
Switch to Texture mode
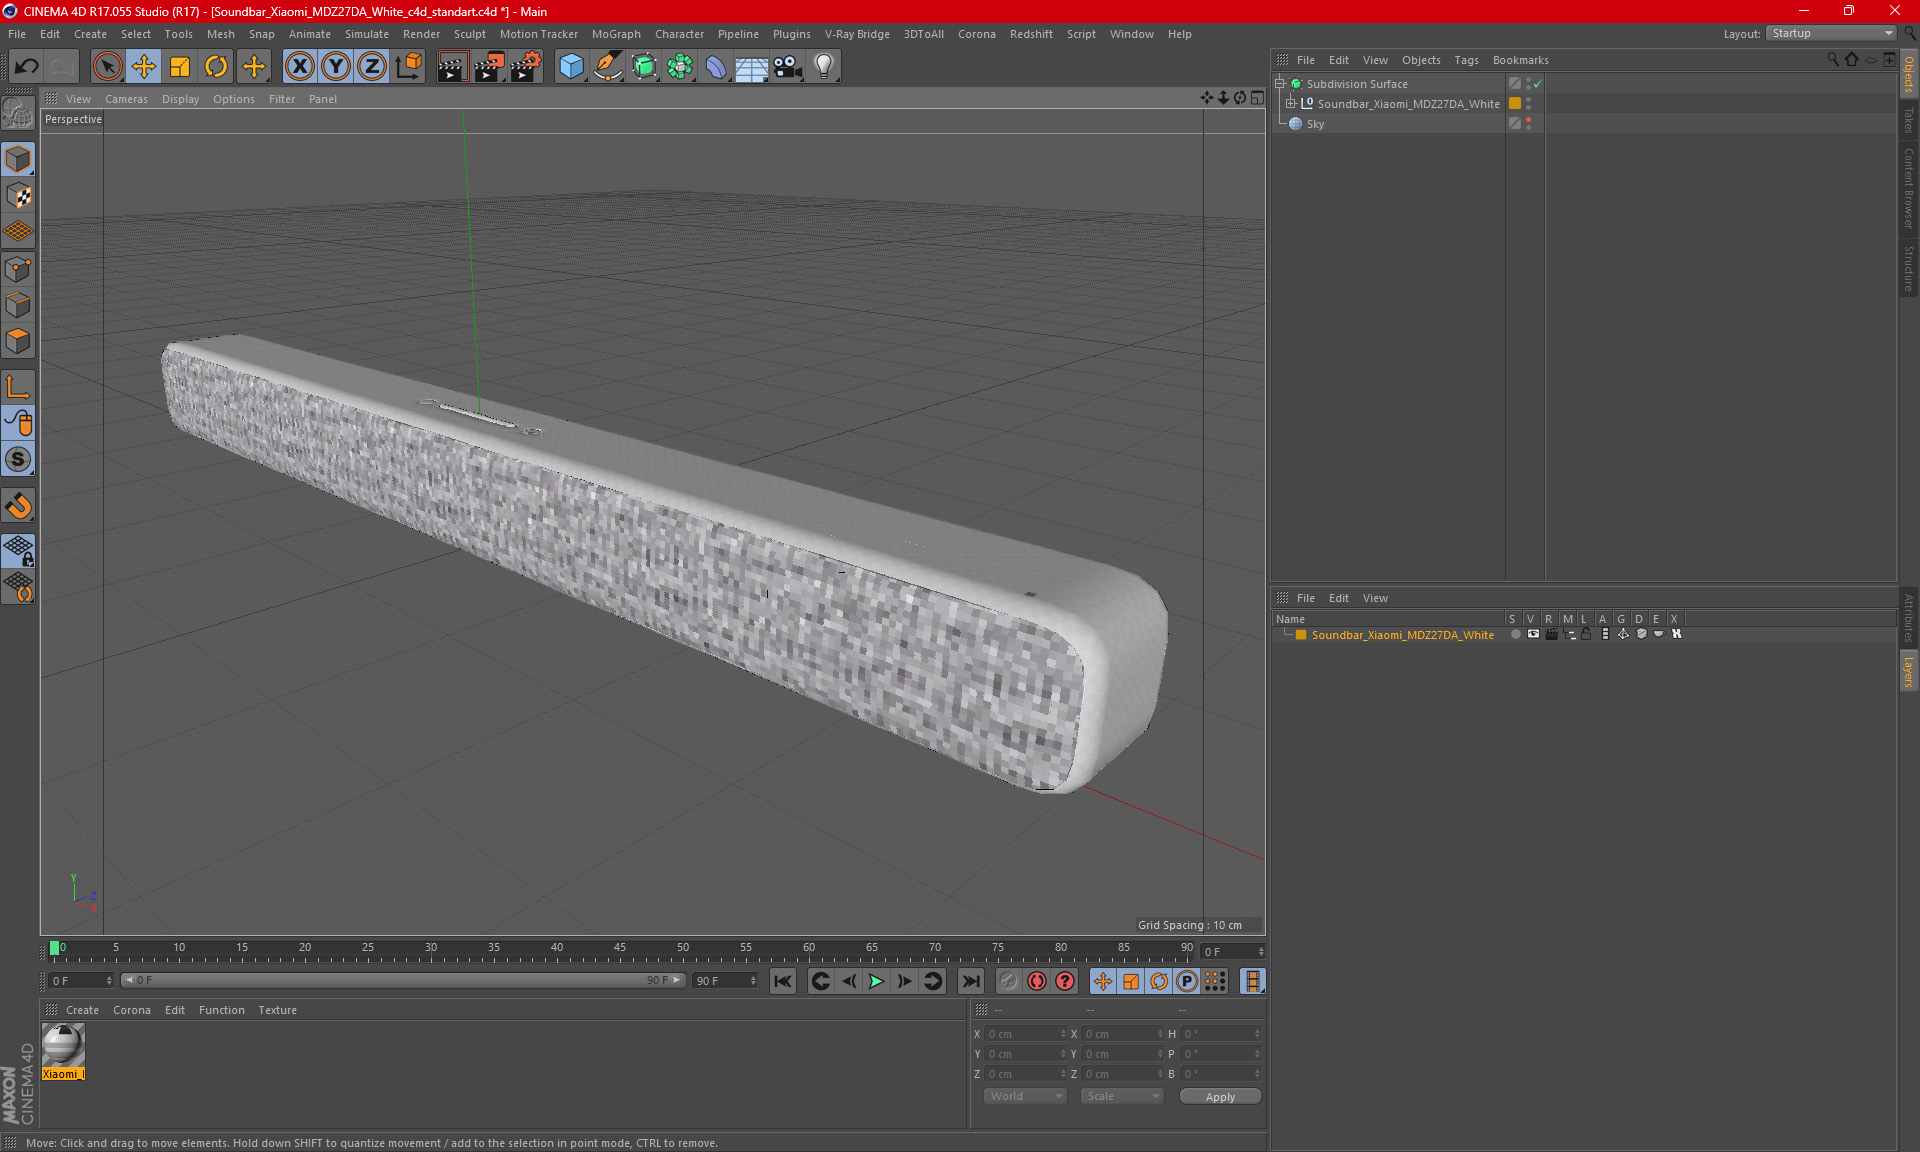pos(18,195)
